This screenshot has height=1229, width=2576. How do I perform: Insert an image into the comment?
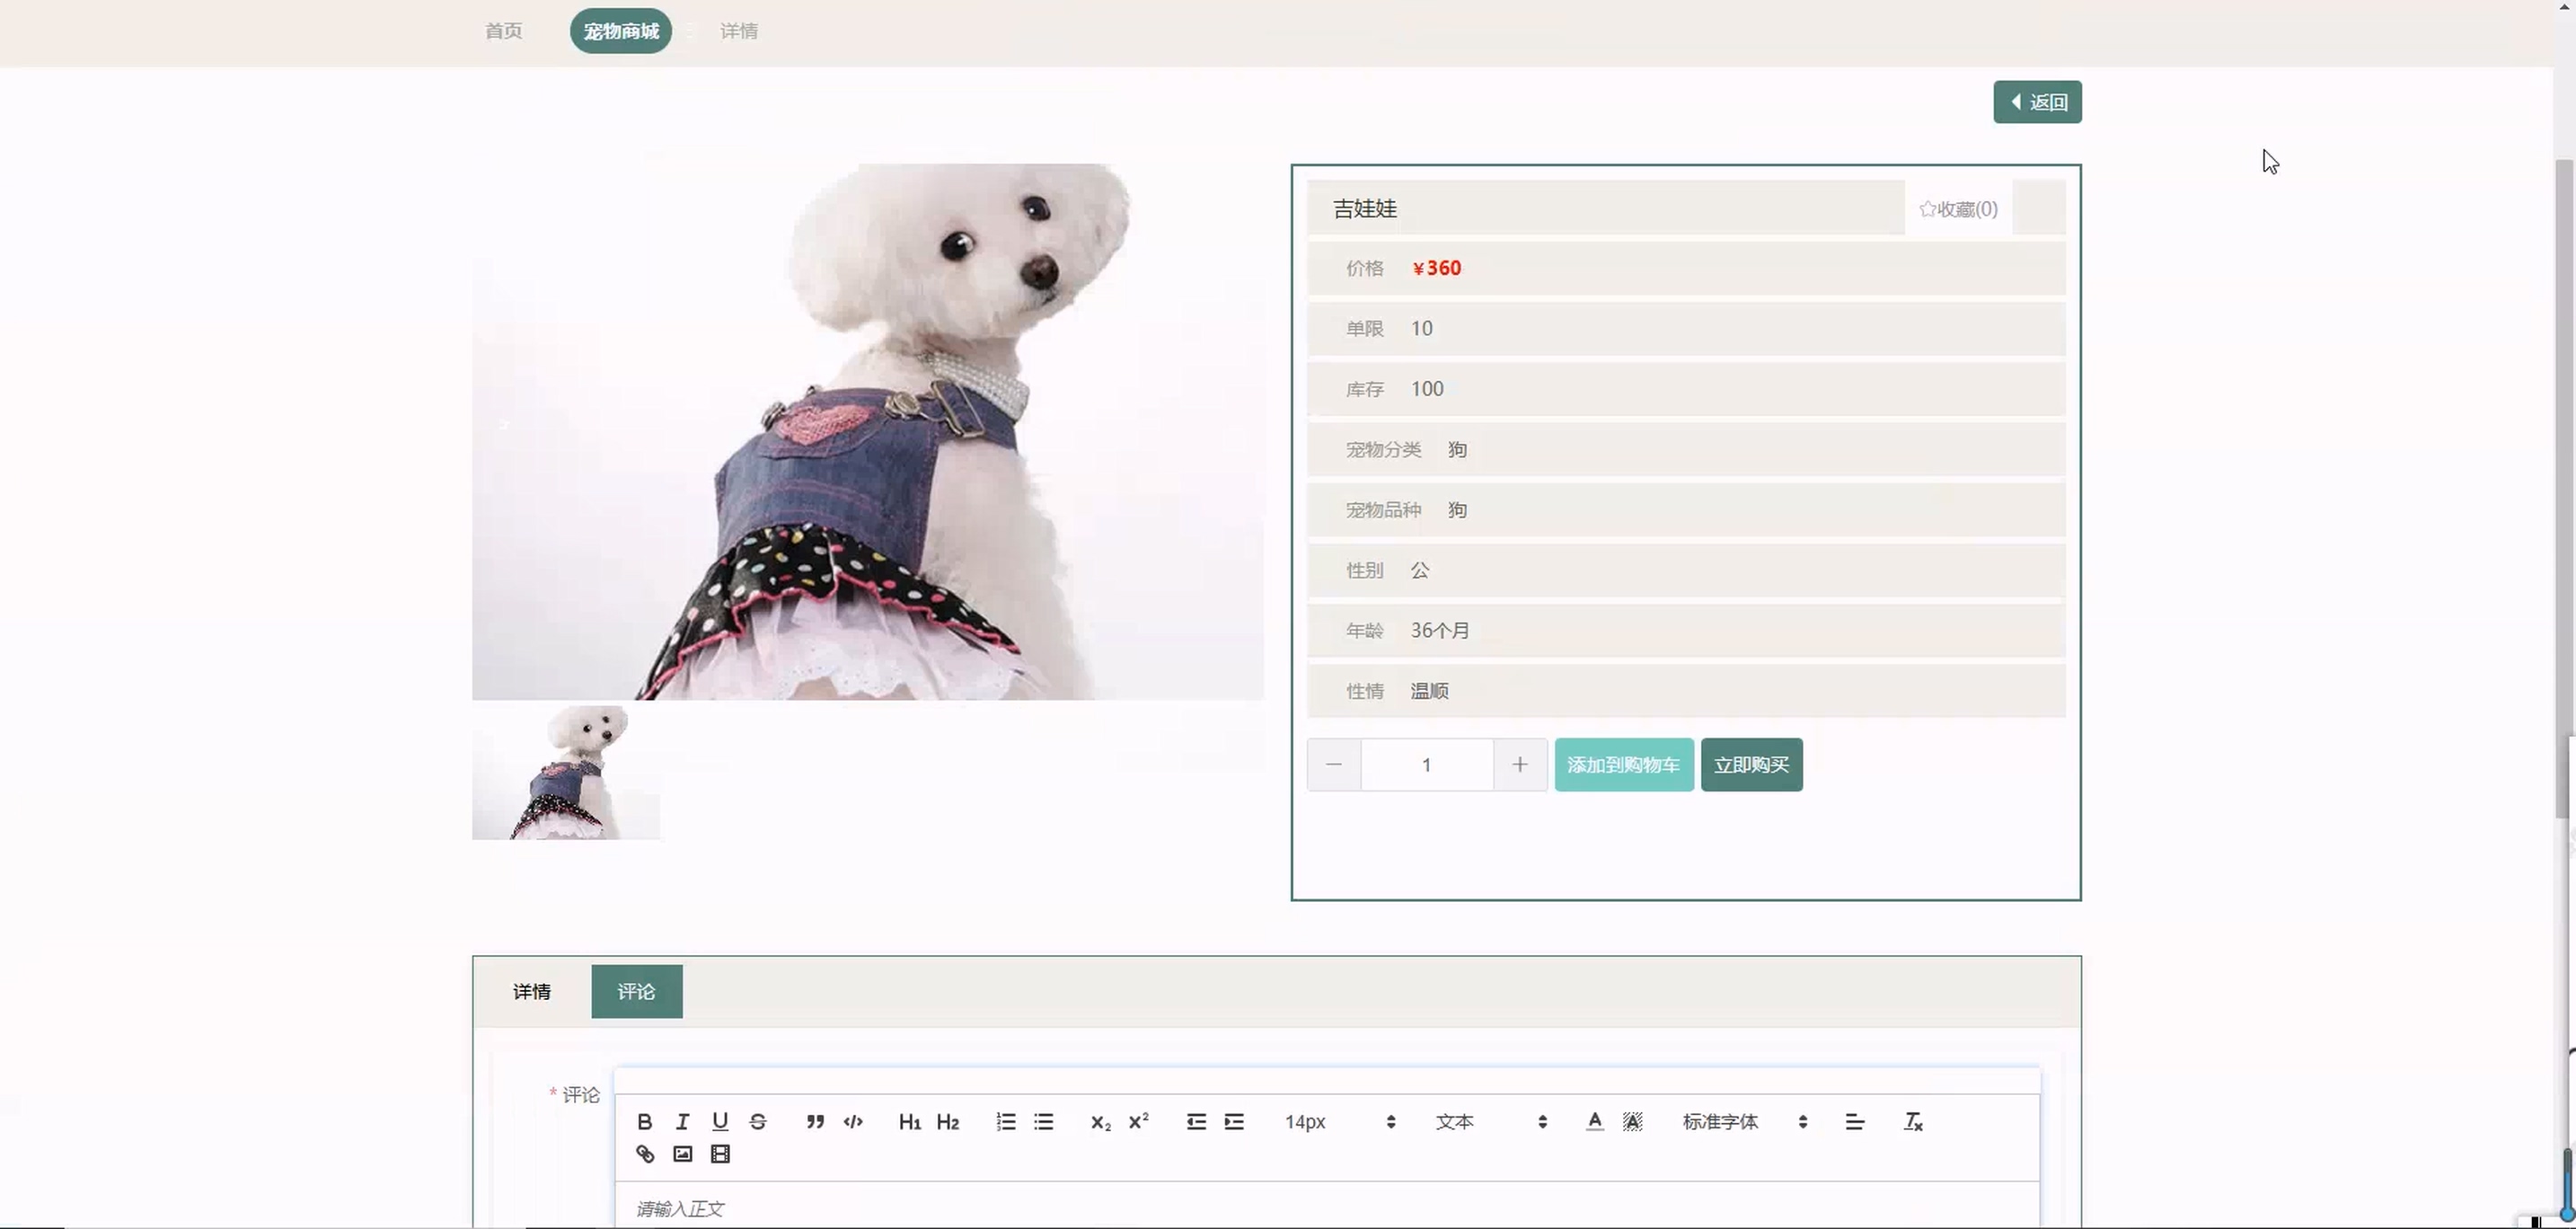(683, 1154)
